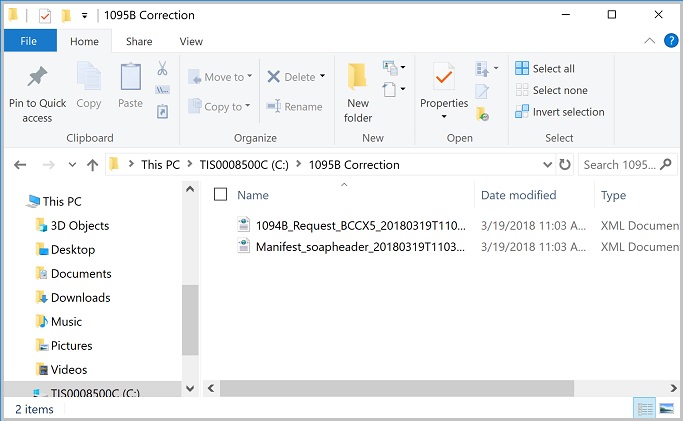Click the Pin to Quick access icon
The width and height of the screenshot is (683, 421).
click(37, 78)
